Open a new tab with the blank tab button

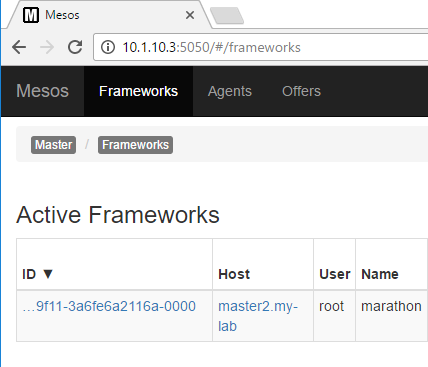[227, 16]
